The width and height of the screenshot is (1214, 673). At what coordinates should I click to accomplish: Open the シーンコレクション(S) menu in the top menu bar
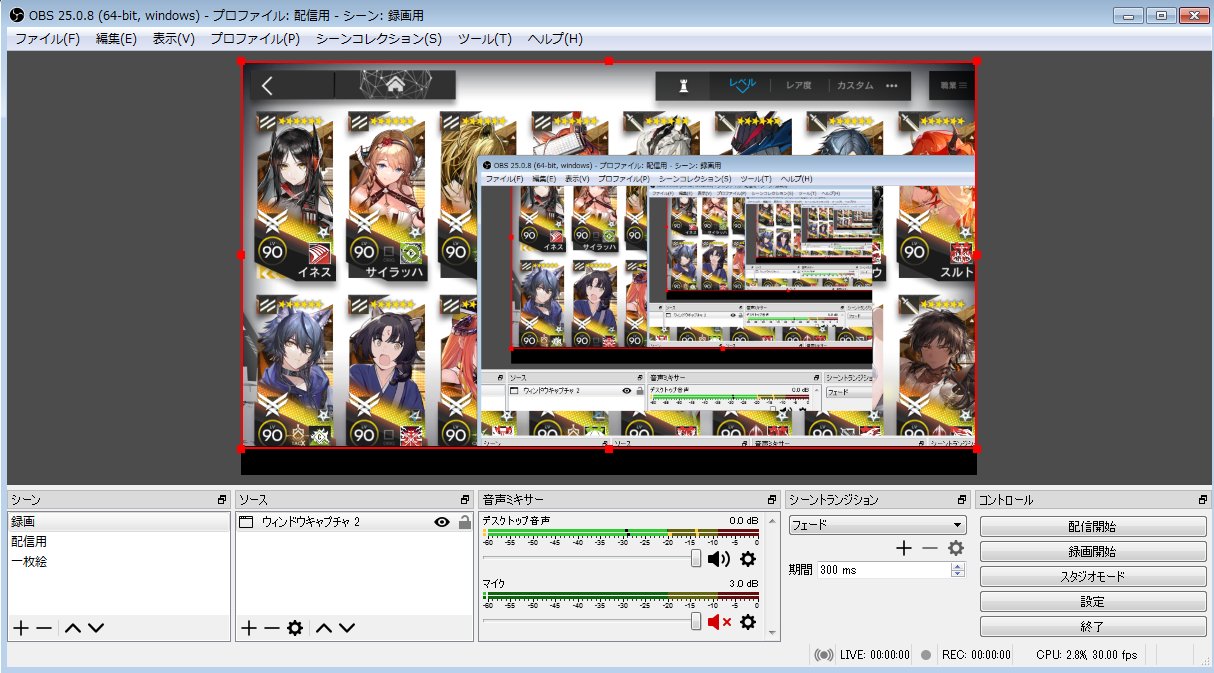coord(378,39)
